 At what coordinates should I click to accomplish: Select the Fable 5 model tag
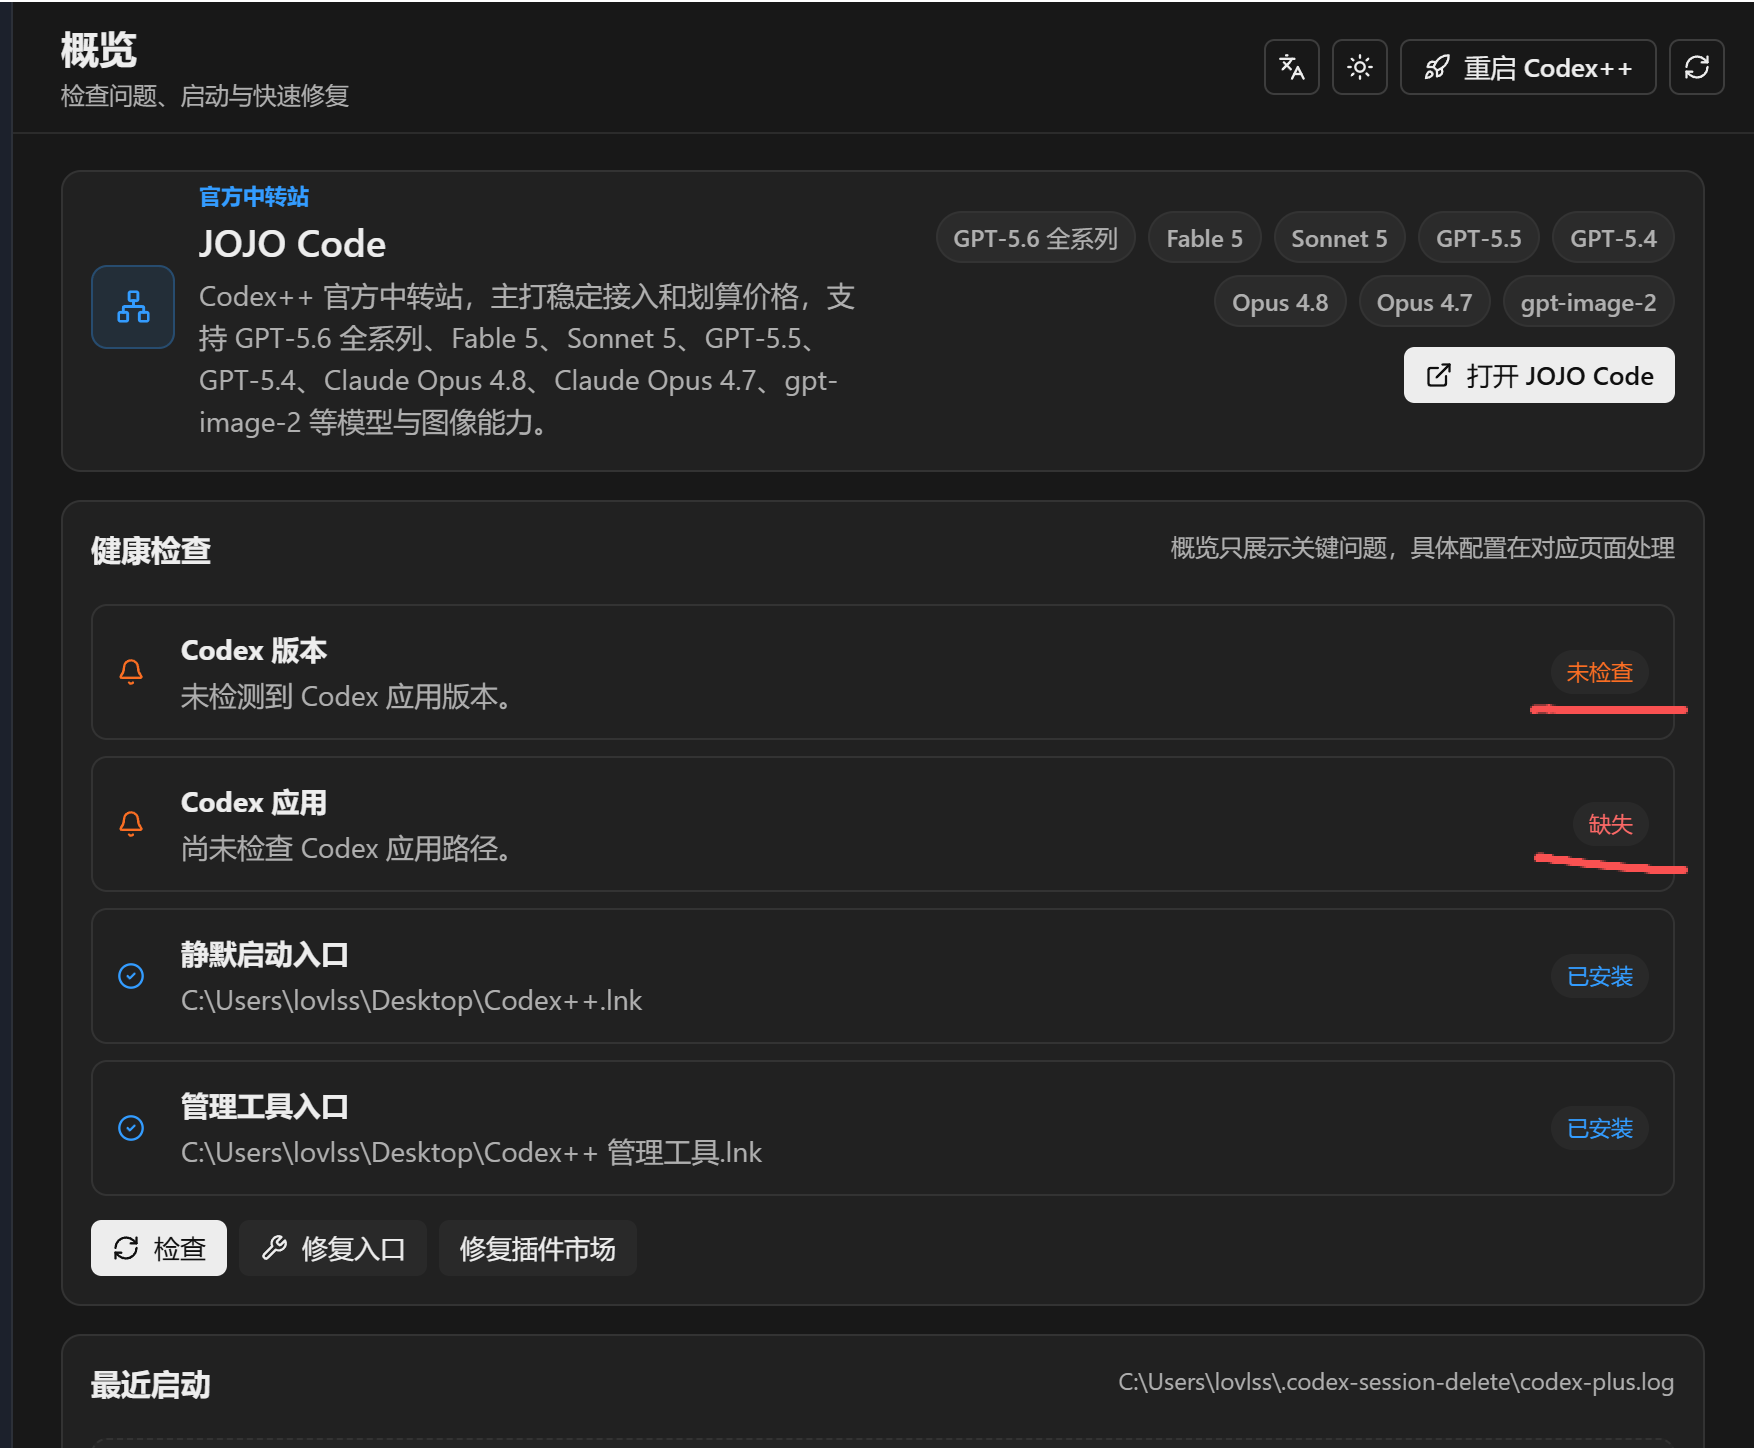click(1204, 238)
